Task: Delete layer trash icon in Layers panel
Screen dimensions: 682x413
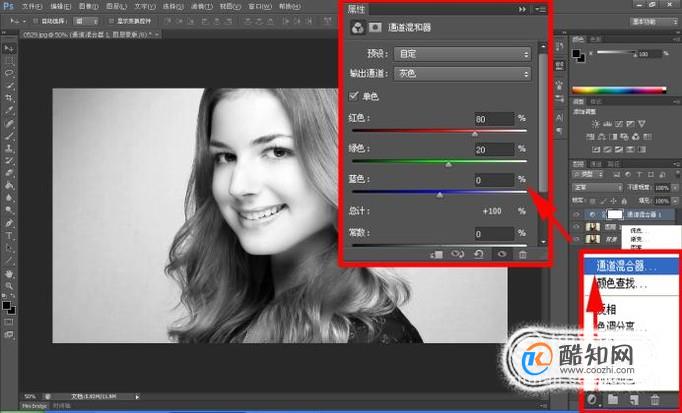Action: 655,399
